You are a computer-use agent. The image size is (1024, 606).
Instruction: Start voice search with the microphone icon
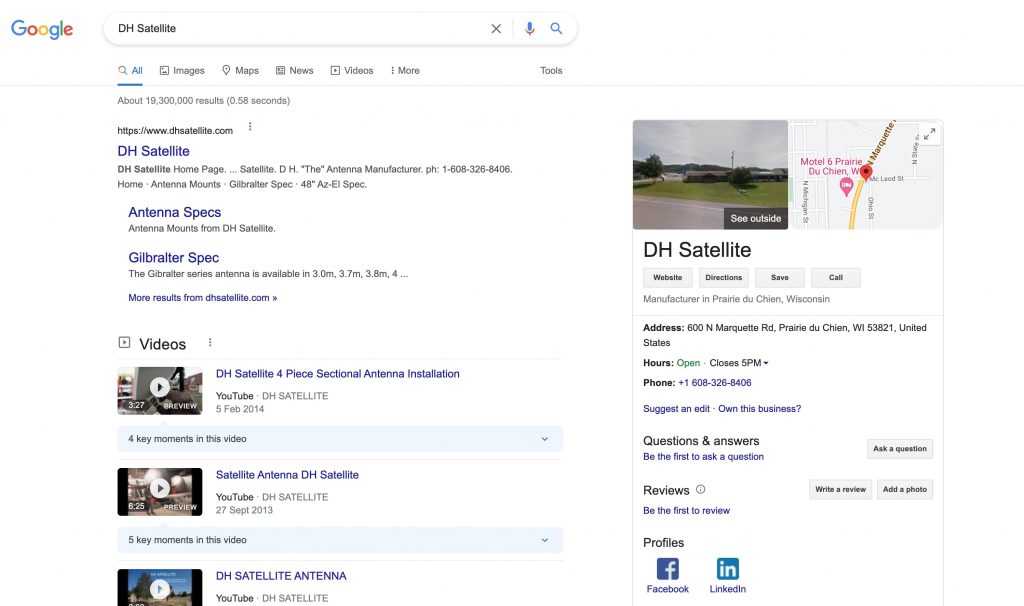(x=530, y=29)
